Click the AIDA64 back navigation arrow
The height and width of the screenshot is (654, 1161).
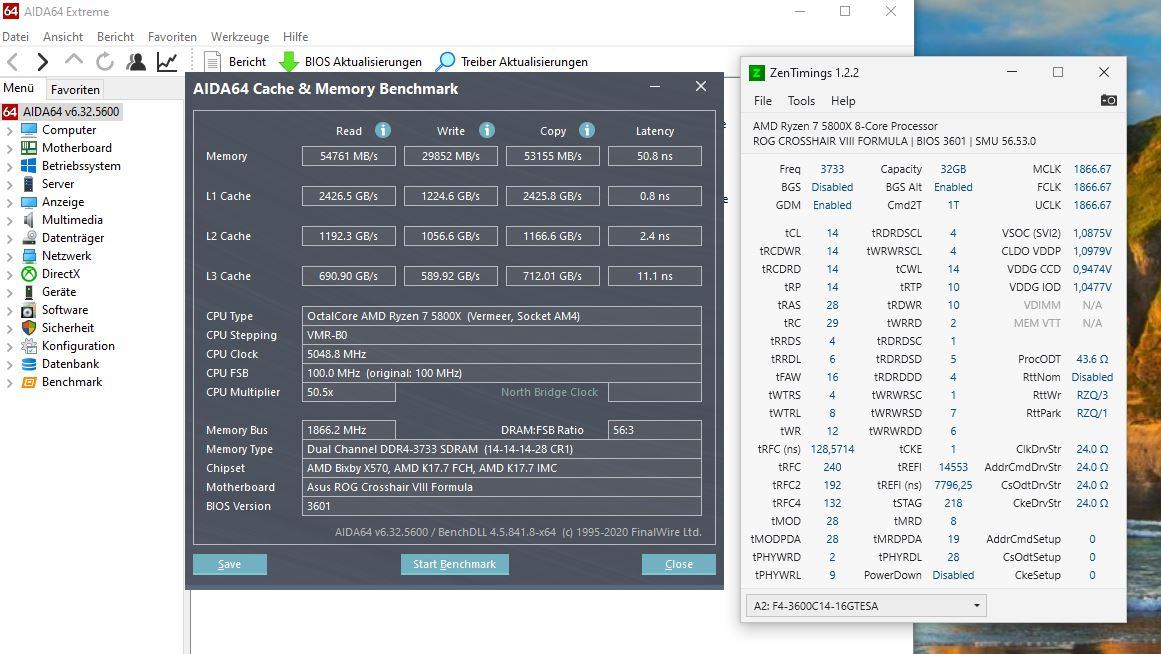click(x=13, y=61)
